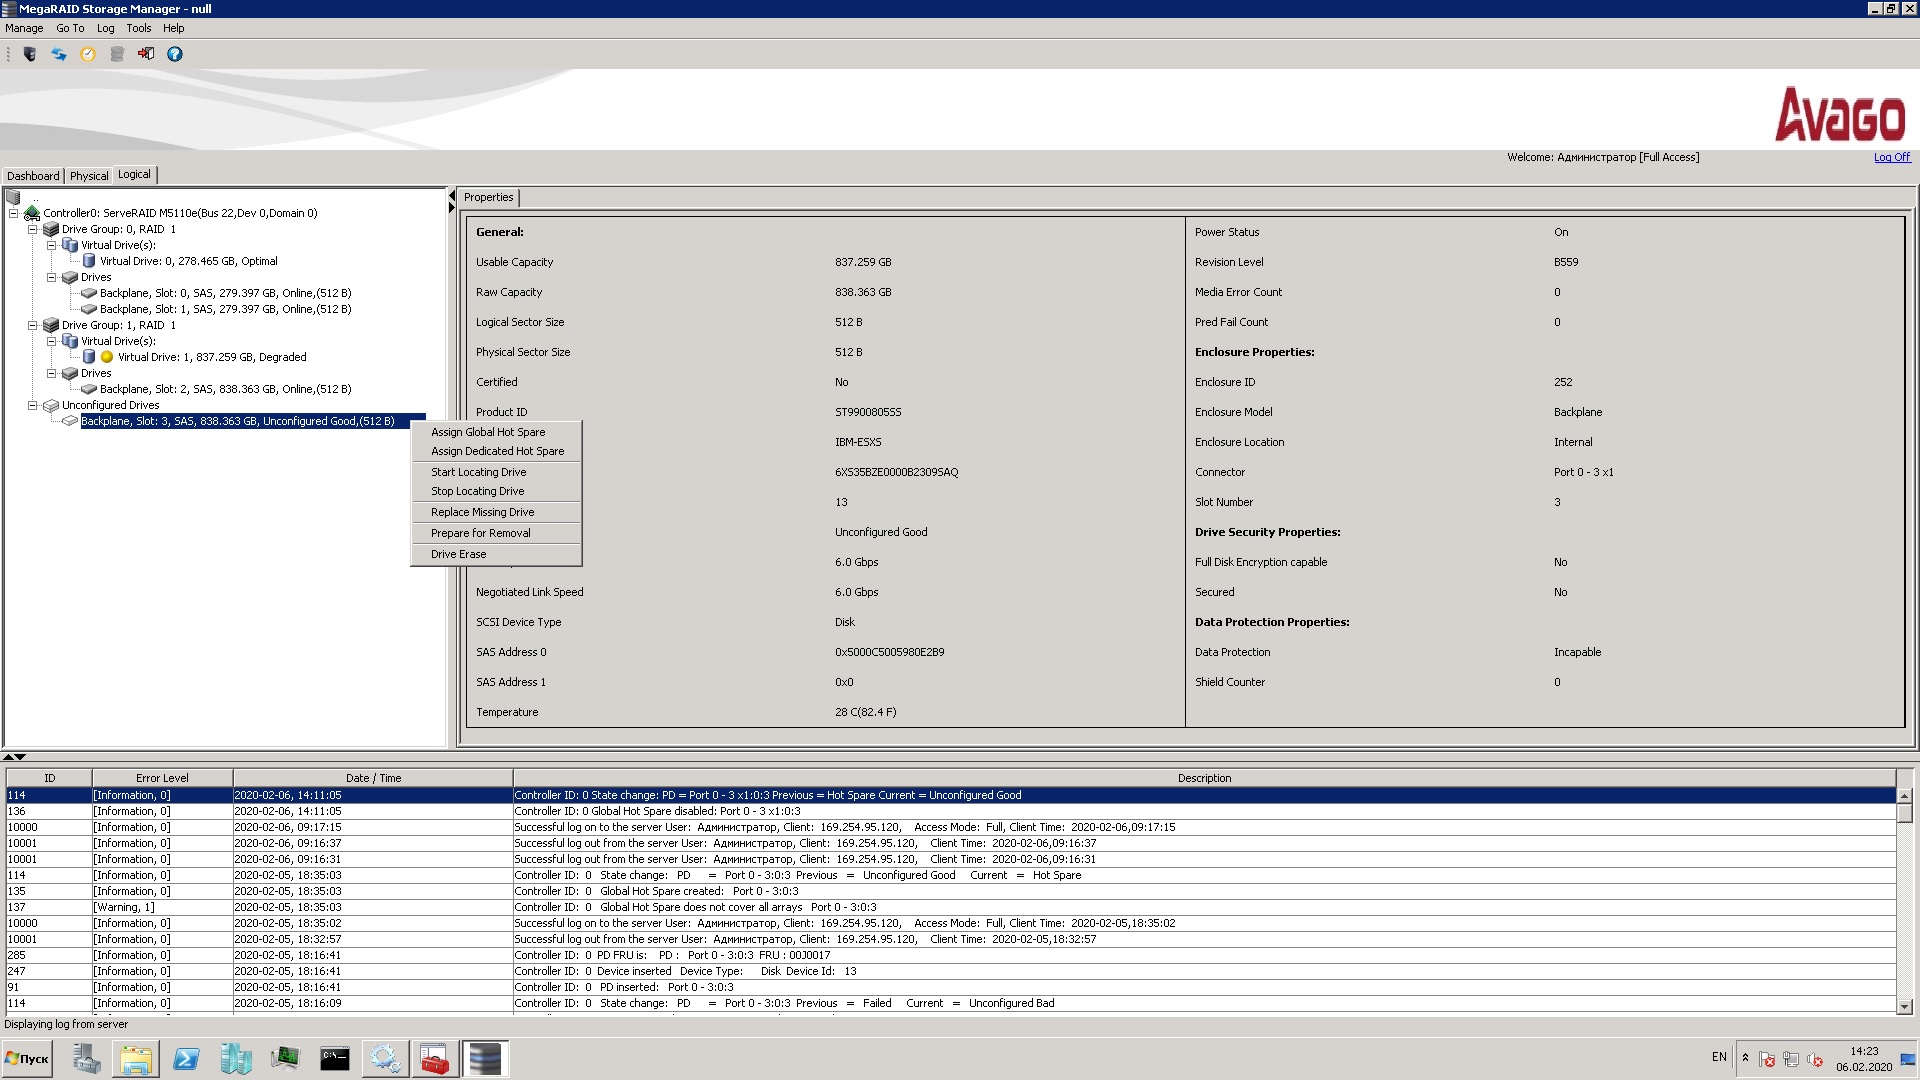Choose Assign Global Hot Spare
The height and width of the screenshot is (1080, 1920).
tap(496, 432)
